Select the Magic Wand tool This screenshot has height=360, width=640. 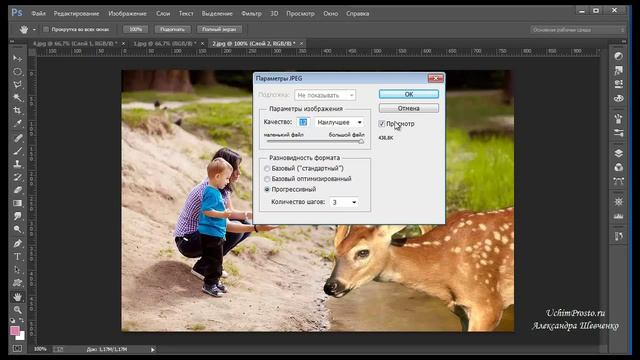[17, 98]
